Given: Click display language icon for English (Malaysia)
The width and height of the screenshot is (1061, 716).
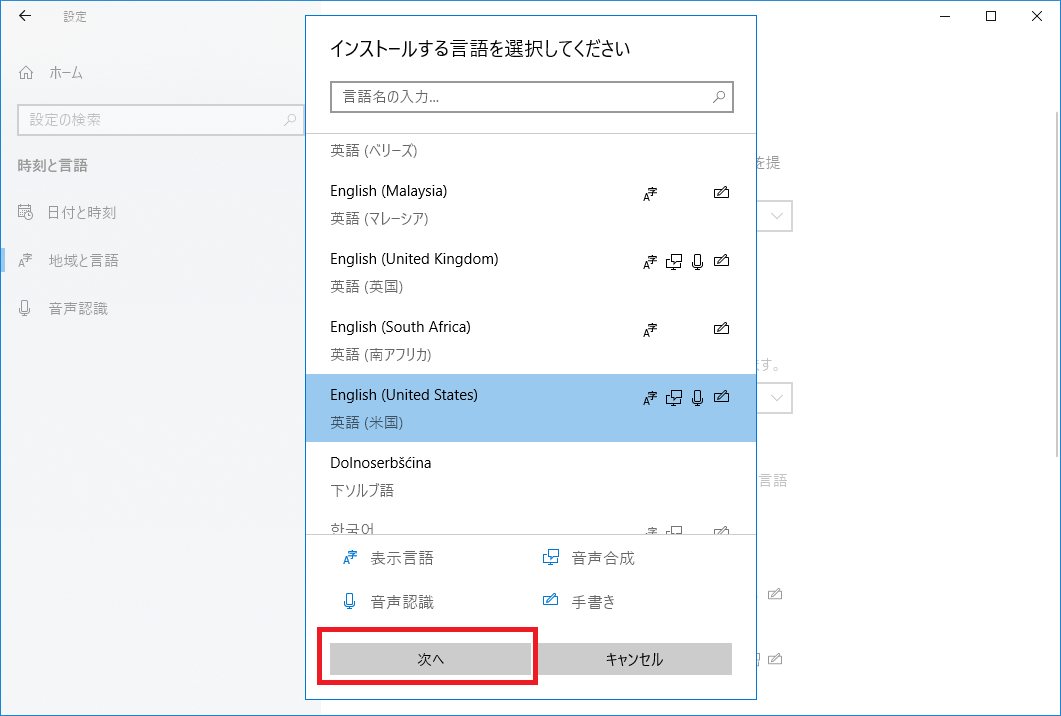Looking at the screenshot, I should coord(650,194).
